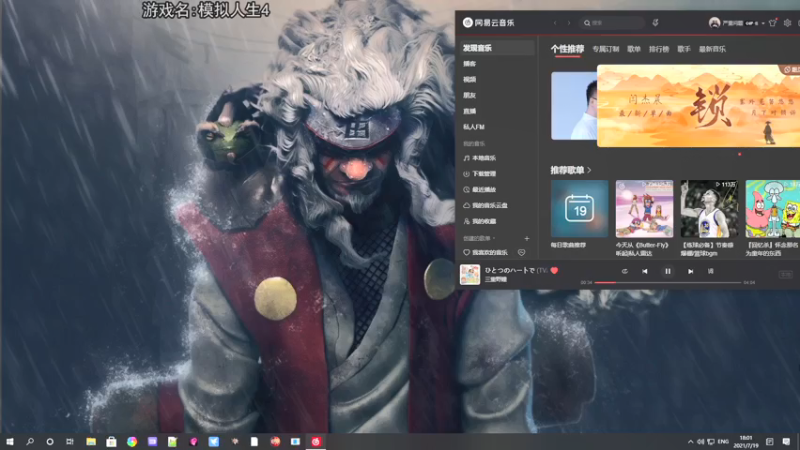Click the NetEase Music taskbar icon
The width and height of the screenshot is (800, 450).
(316, 442)
